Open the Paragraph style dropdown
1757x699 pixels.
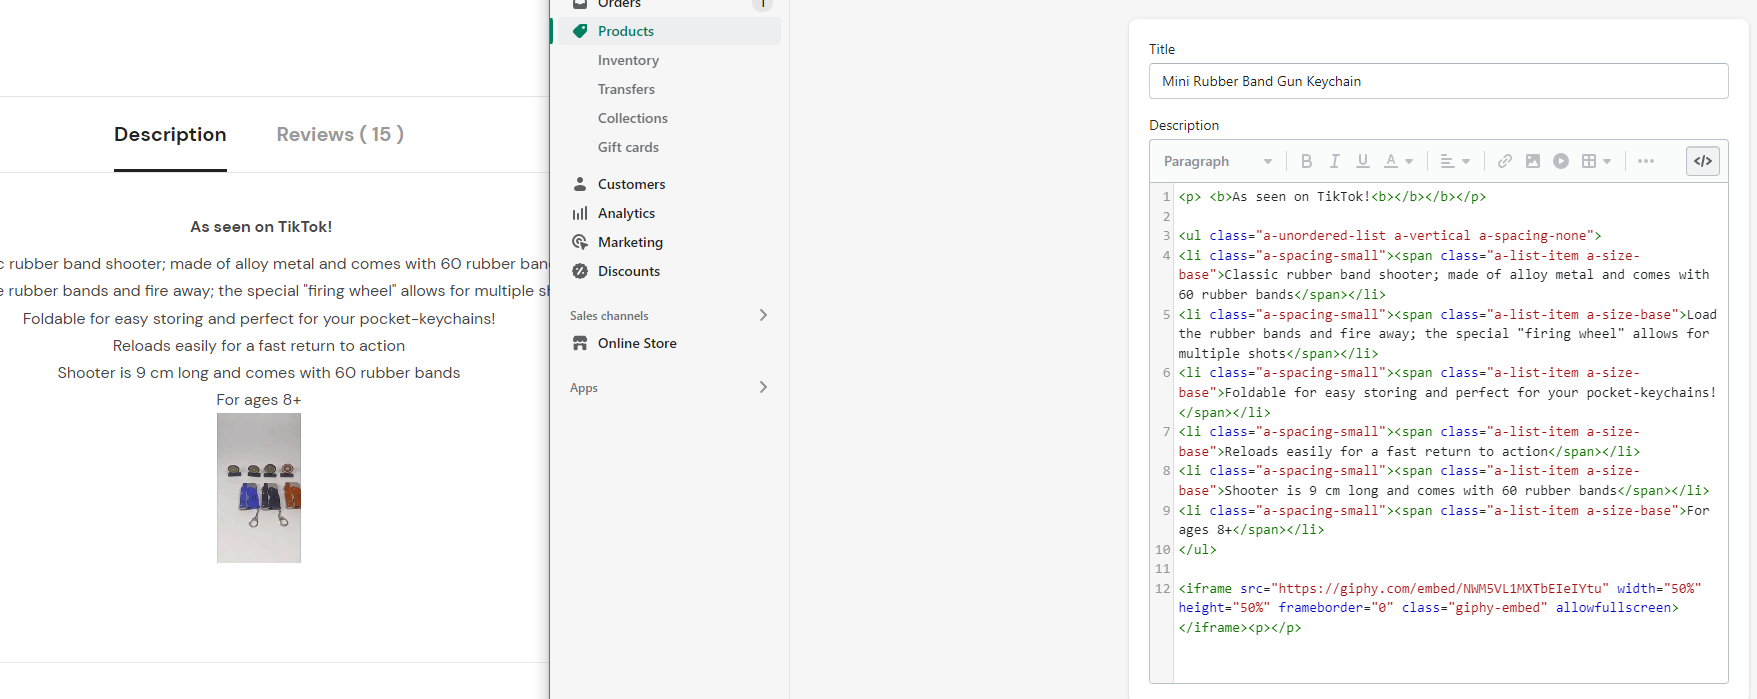(1217, 161)
